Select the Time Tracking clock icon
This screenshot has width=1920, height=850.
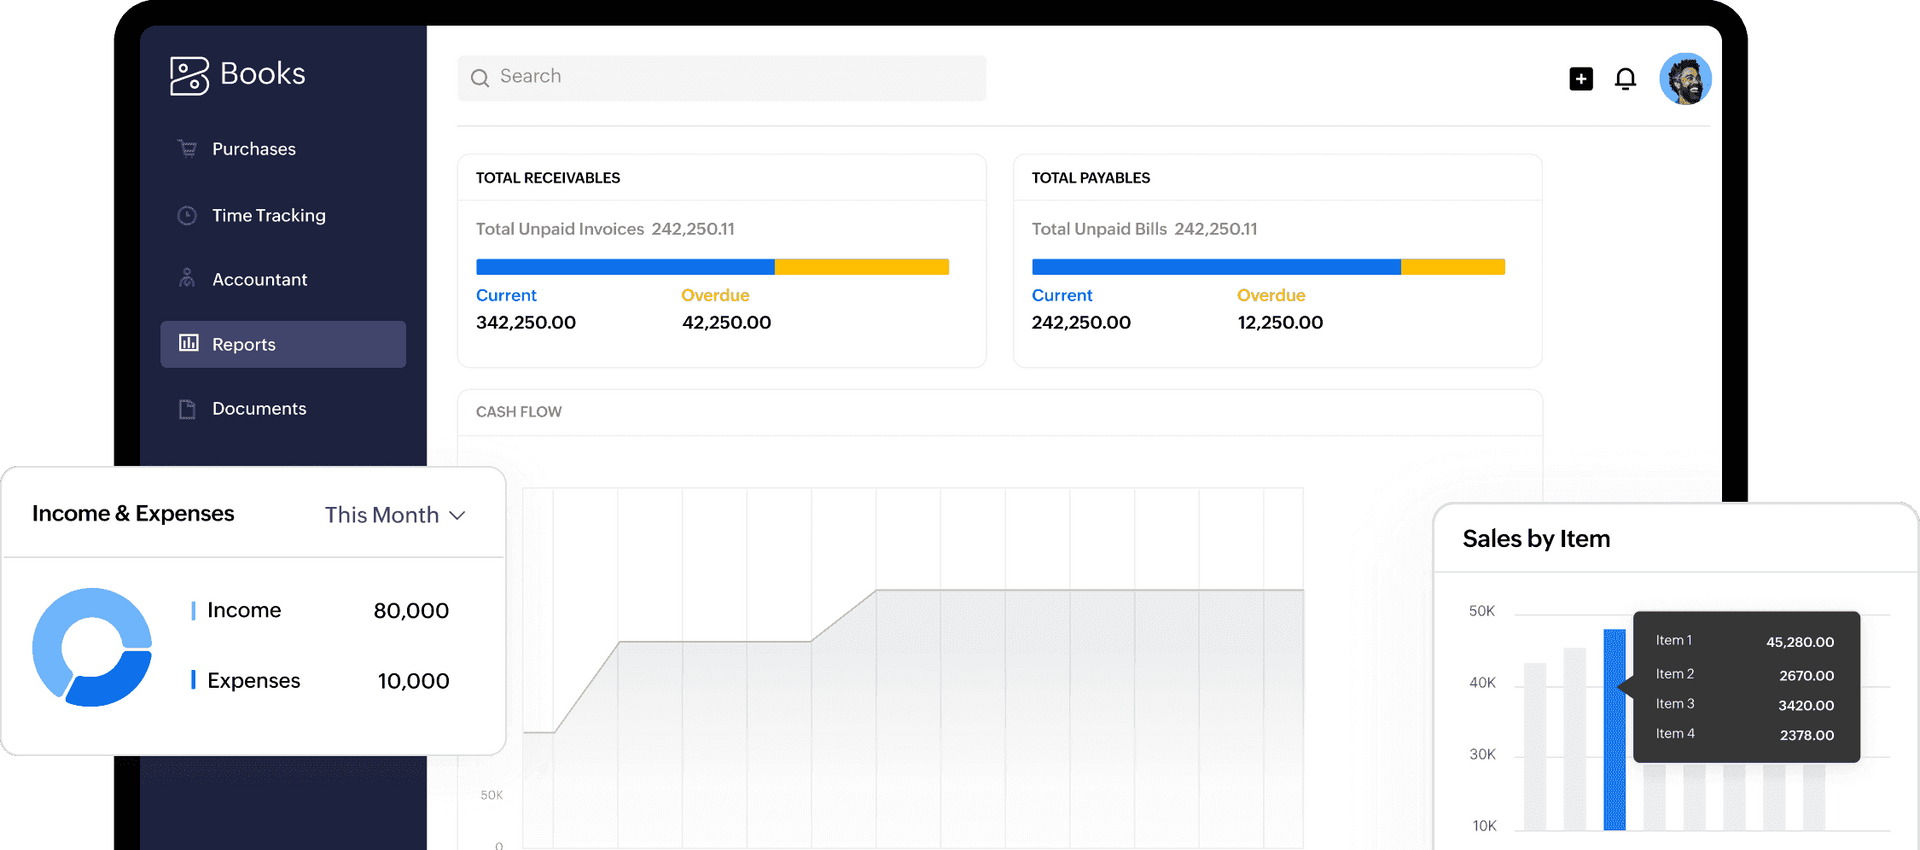point(187,215)
